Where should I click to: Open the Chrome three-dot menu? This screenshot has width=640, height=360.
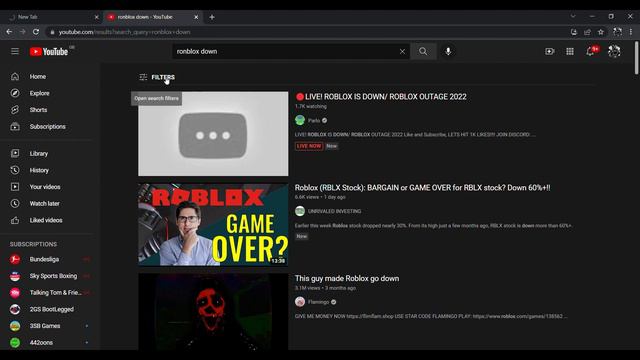(631, 32)
